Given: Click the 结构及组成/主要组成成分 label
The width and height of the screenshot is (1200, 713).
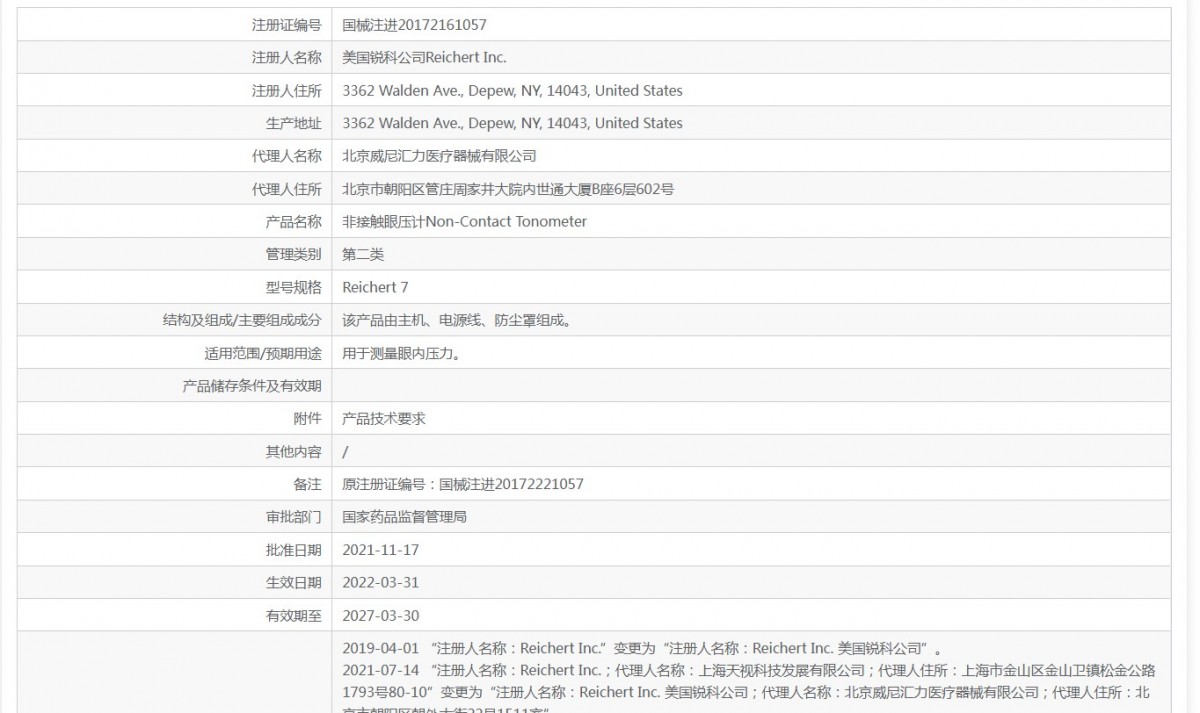Looking at the screenshot, I should coord(242,321).
